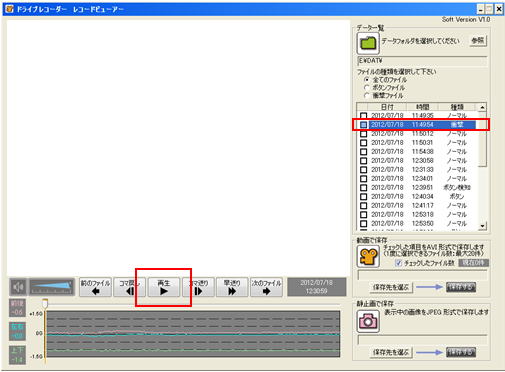The width and height of the screenshot is (505, 372).
Task: Fast forward with 早送り button
Action: [x=232, y=287]
